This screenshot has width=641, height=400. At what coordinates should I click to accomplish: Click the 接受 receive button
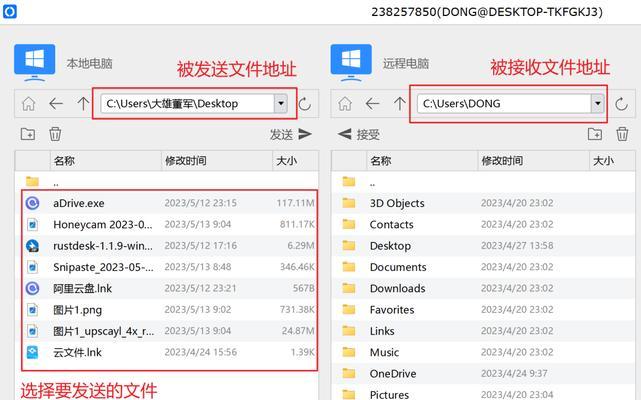click(359, 134)
